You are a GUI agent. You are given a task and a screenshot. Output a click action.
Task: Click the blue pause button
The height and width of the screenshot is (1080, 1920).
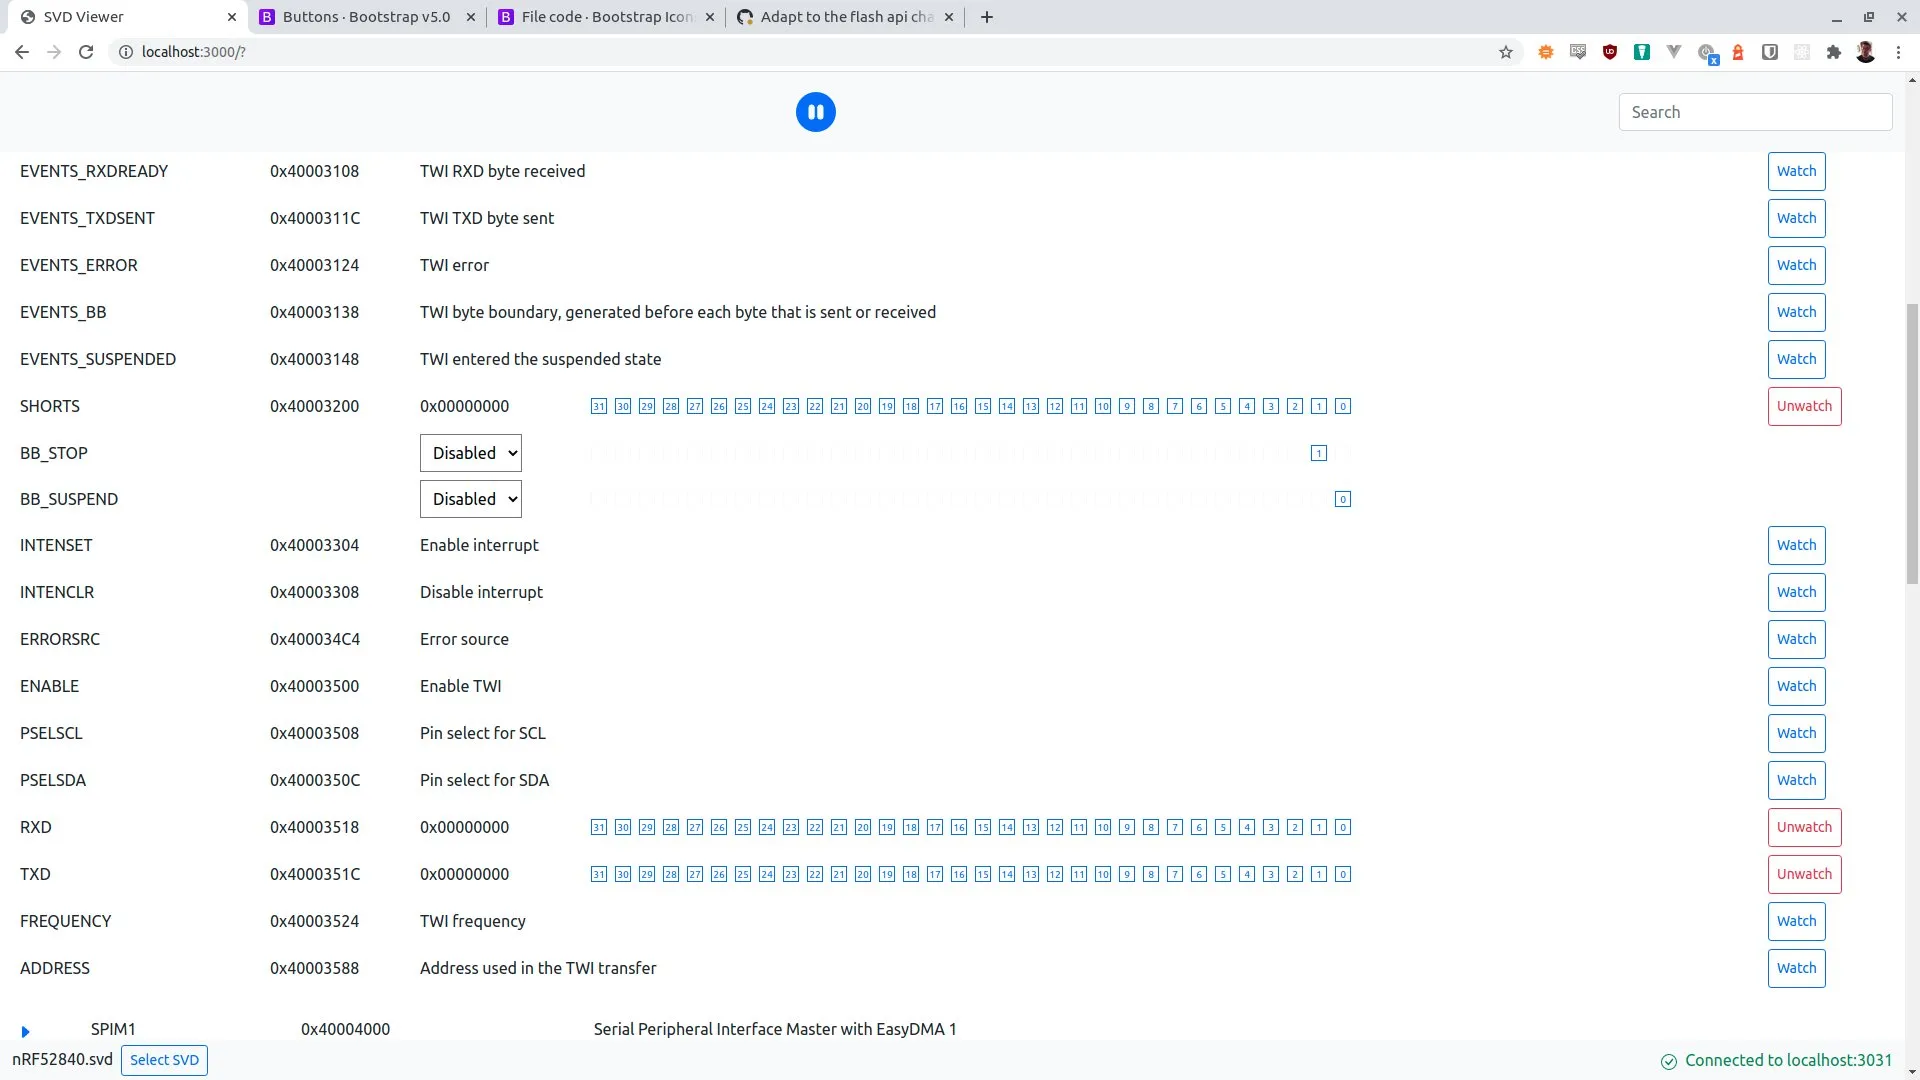pos(815,112)
